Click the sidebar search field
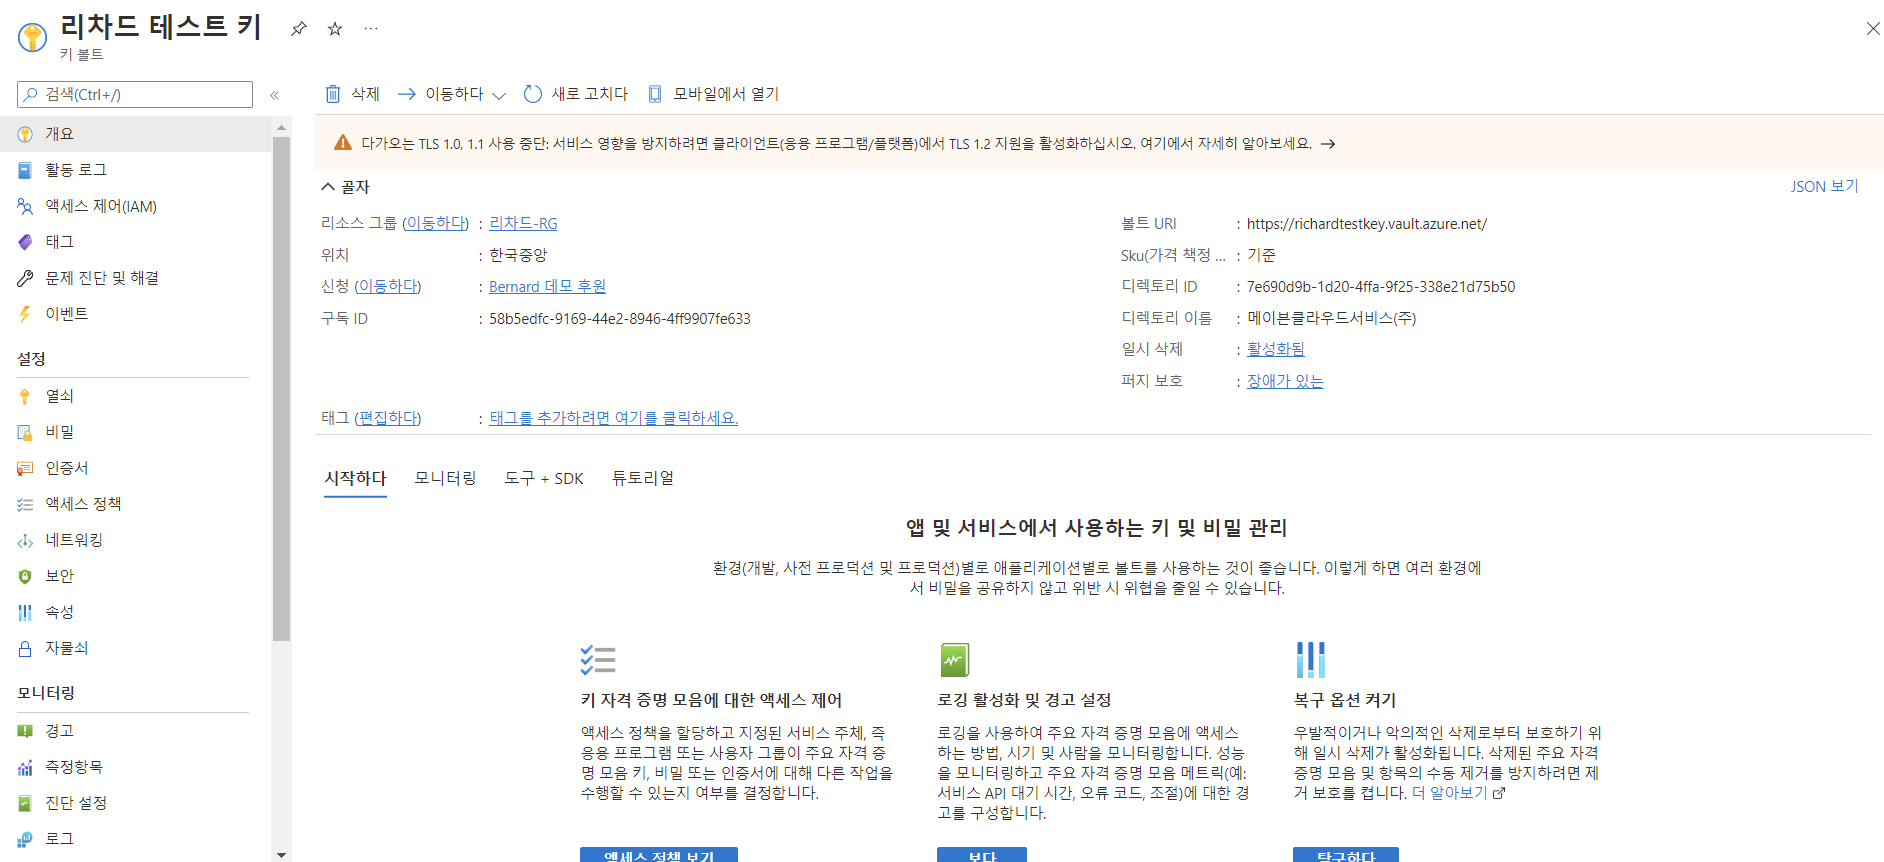The width and height of the screenshot is (1884, 862). (x=135, y=94)
